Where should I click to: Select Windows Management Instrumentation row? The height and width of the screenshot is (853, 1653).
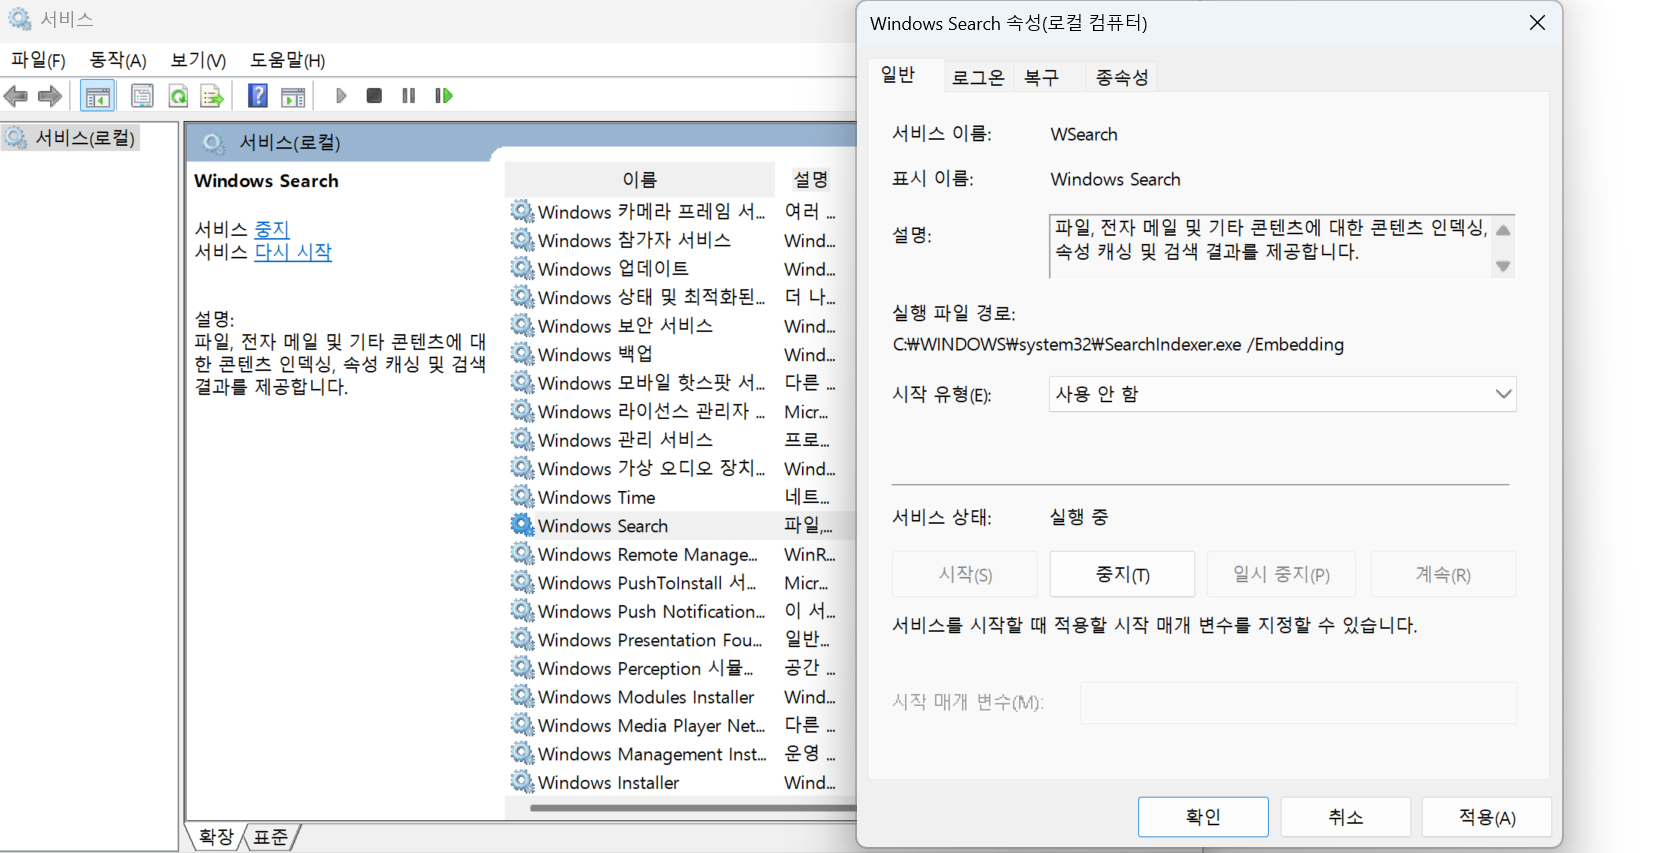[681, 753]
